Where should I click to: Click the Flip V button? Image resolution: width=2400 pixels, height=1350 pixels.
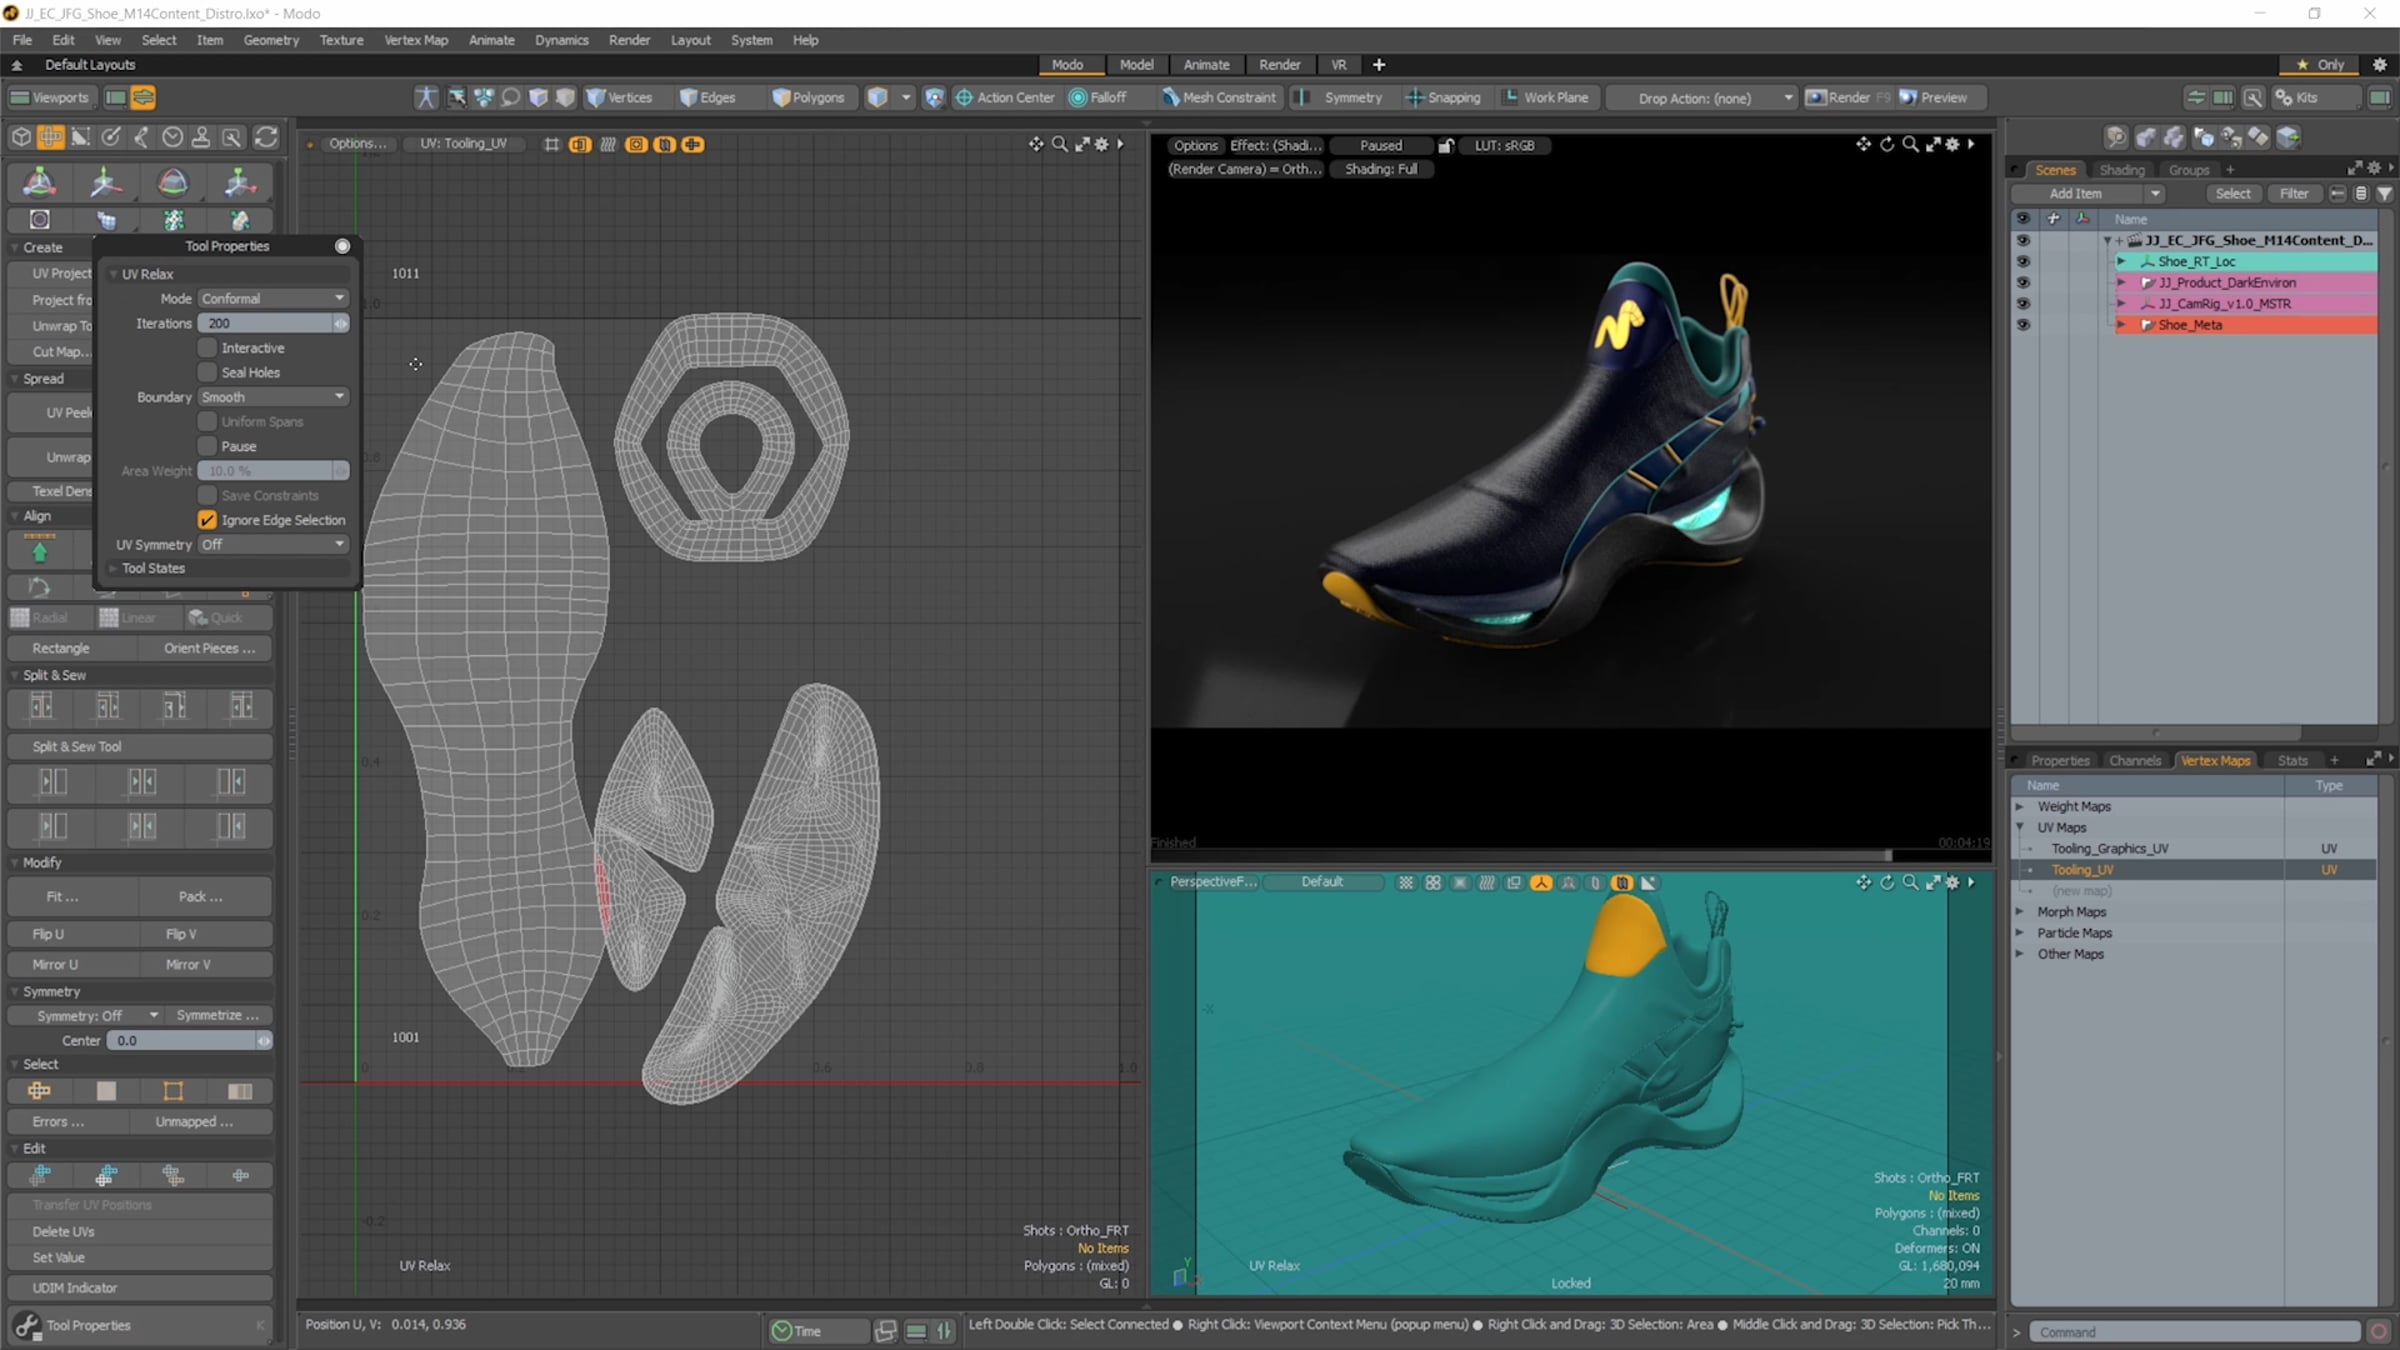[x=205, y=934]
